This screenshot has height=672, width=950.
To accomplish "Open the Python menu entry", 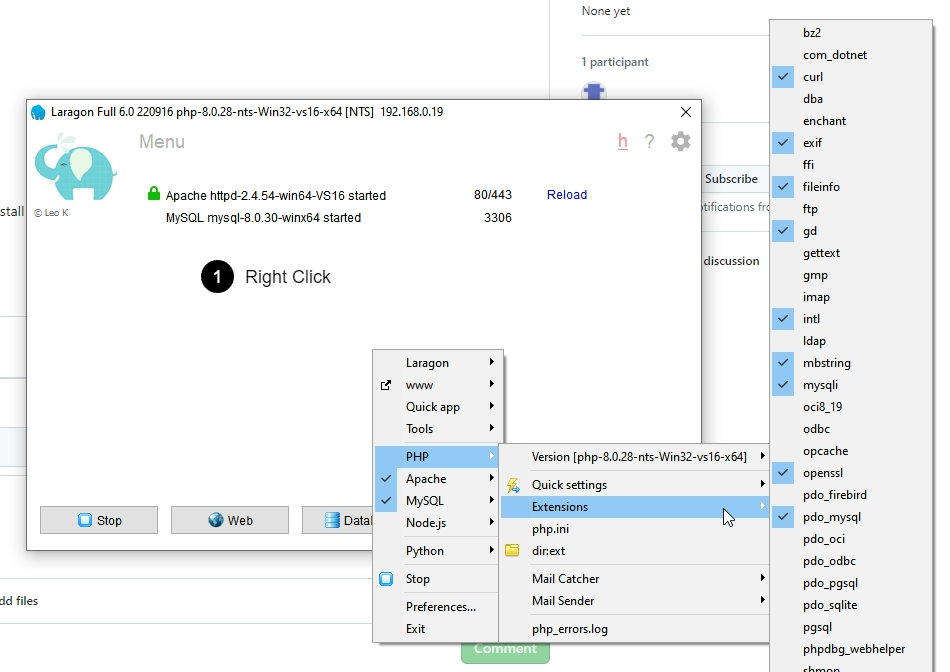I will pos(438,551).
